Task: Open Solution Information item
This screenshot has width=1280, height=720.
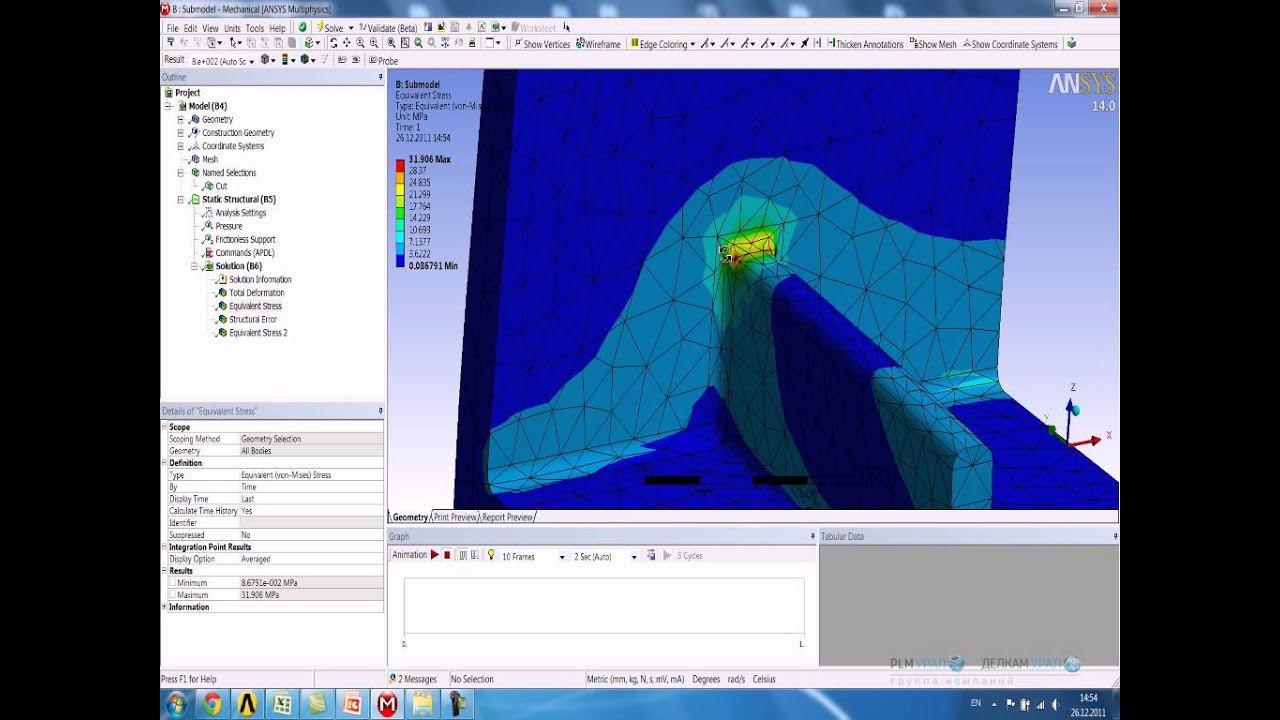Action: 260,279
